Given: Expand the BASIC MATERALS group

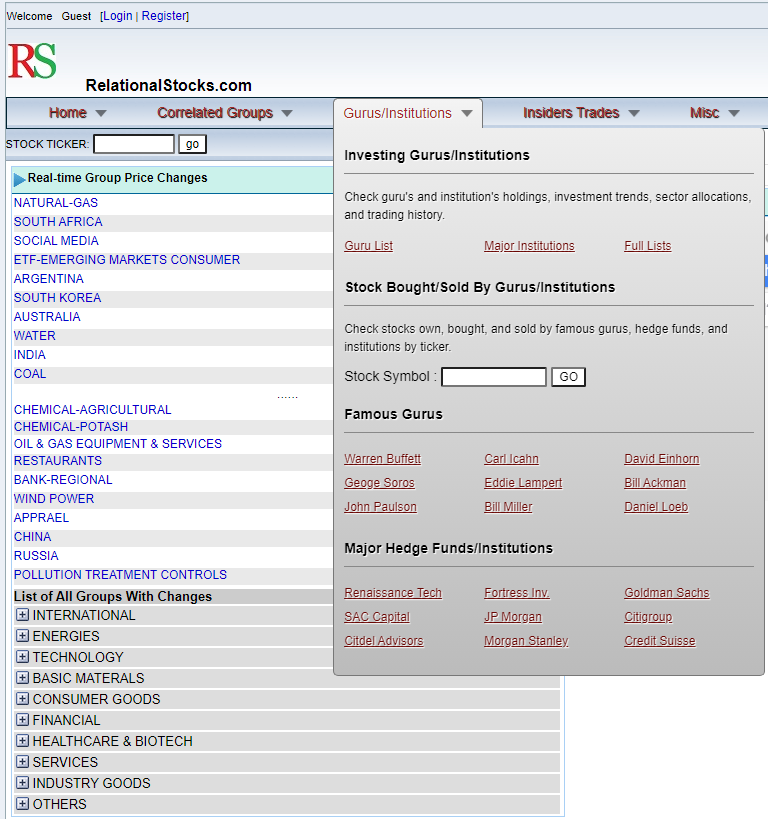Looking at the screenshot, I should tap(22, 677).
